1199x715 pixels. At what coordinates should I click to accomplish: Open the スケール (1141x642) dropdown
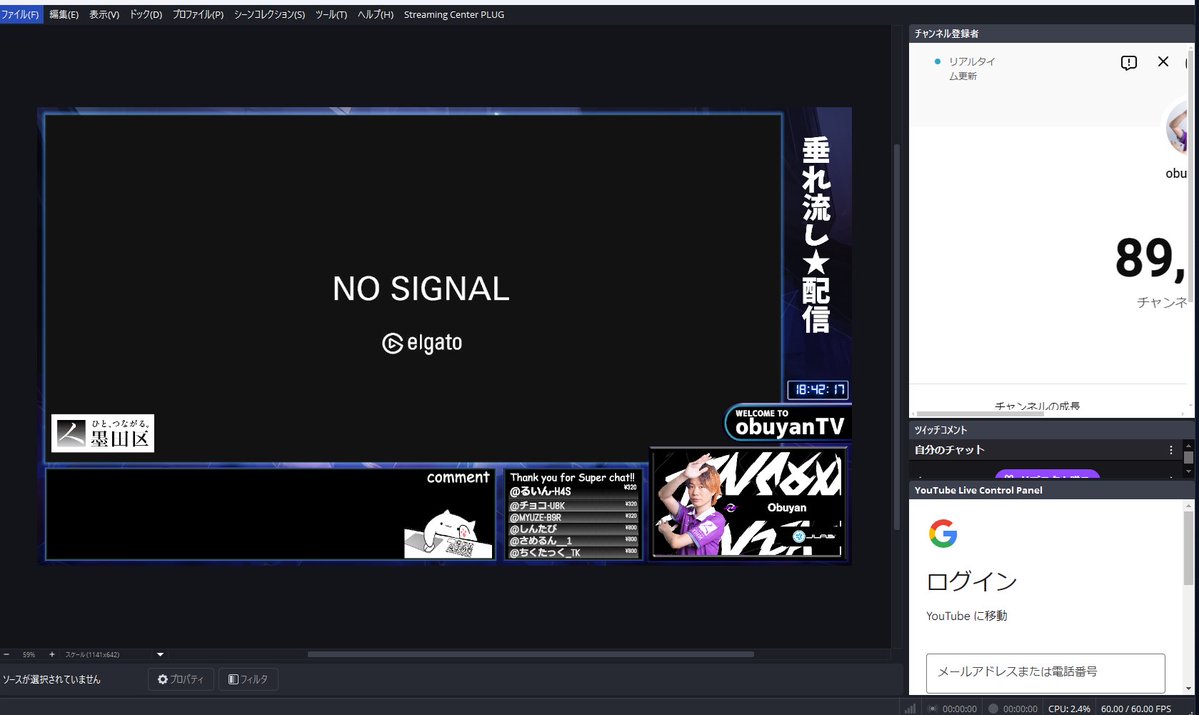point(159,653)
